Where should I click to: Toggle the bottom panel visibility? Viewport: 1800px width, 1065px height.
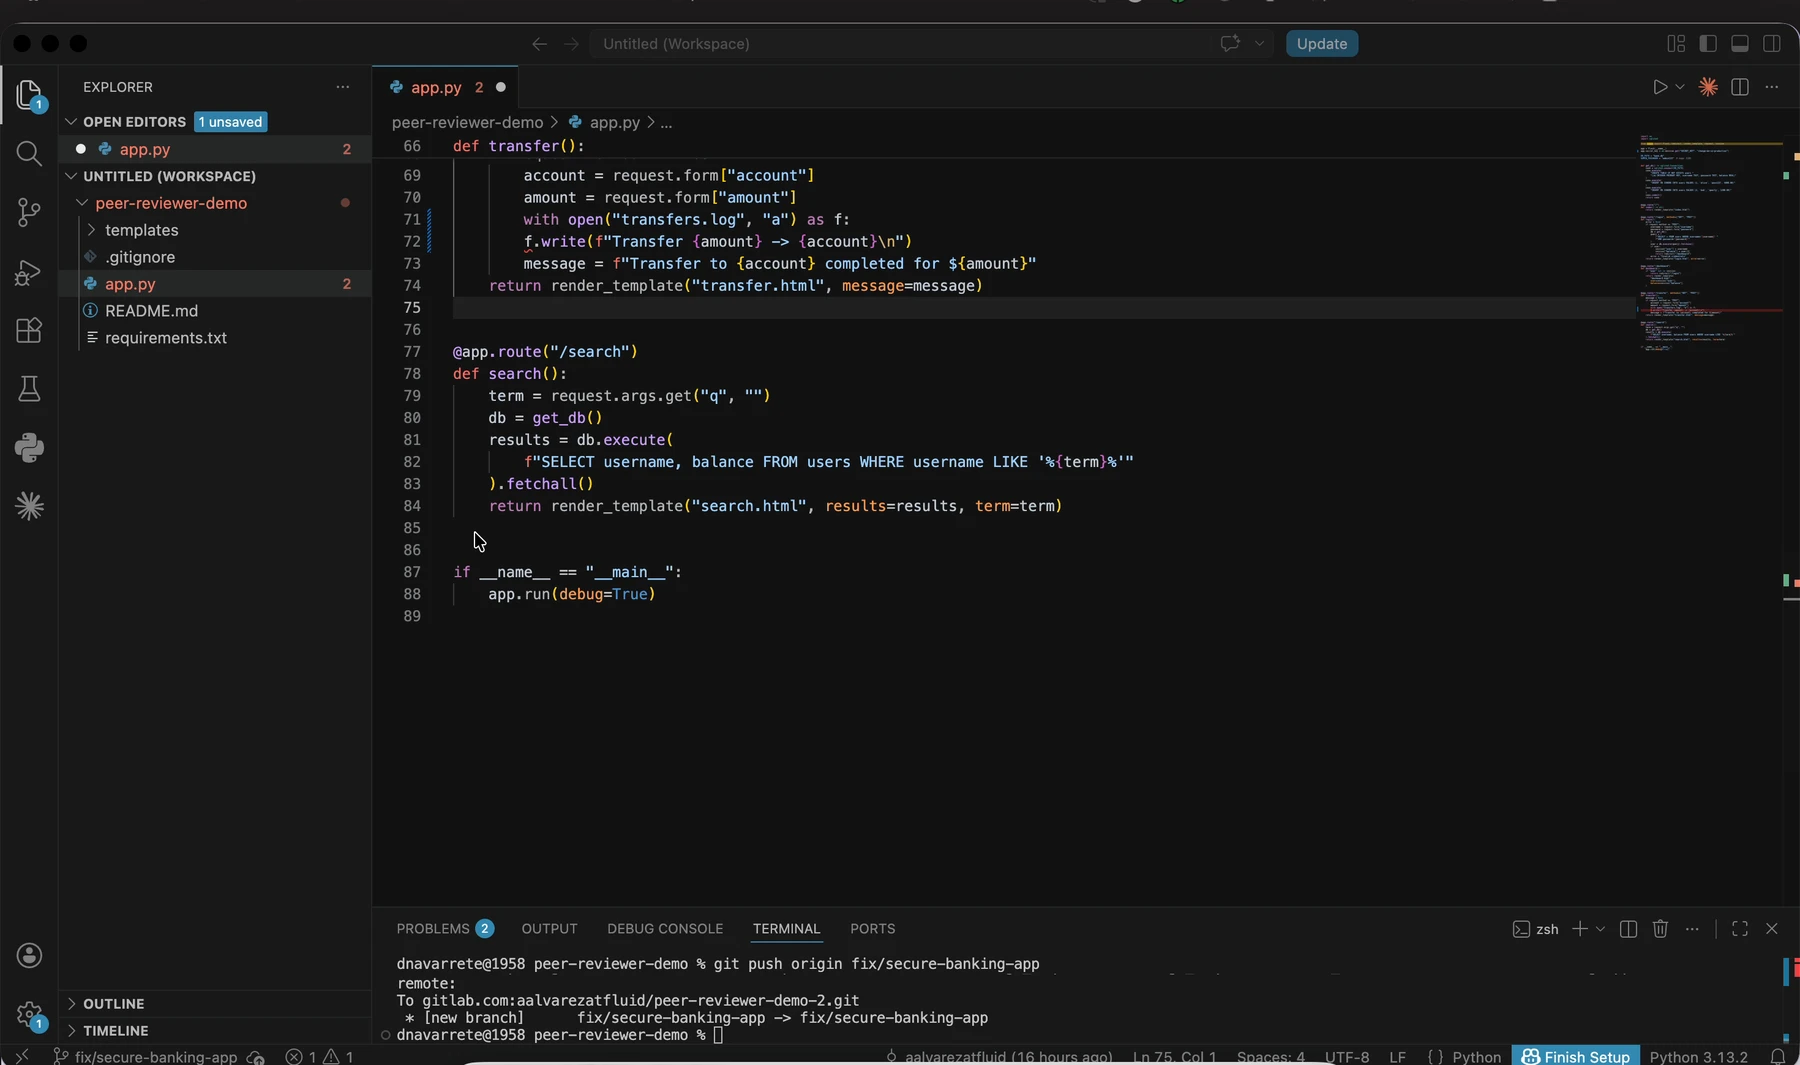coord(1740,43)
